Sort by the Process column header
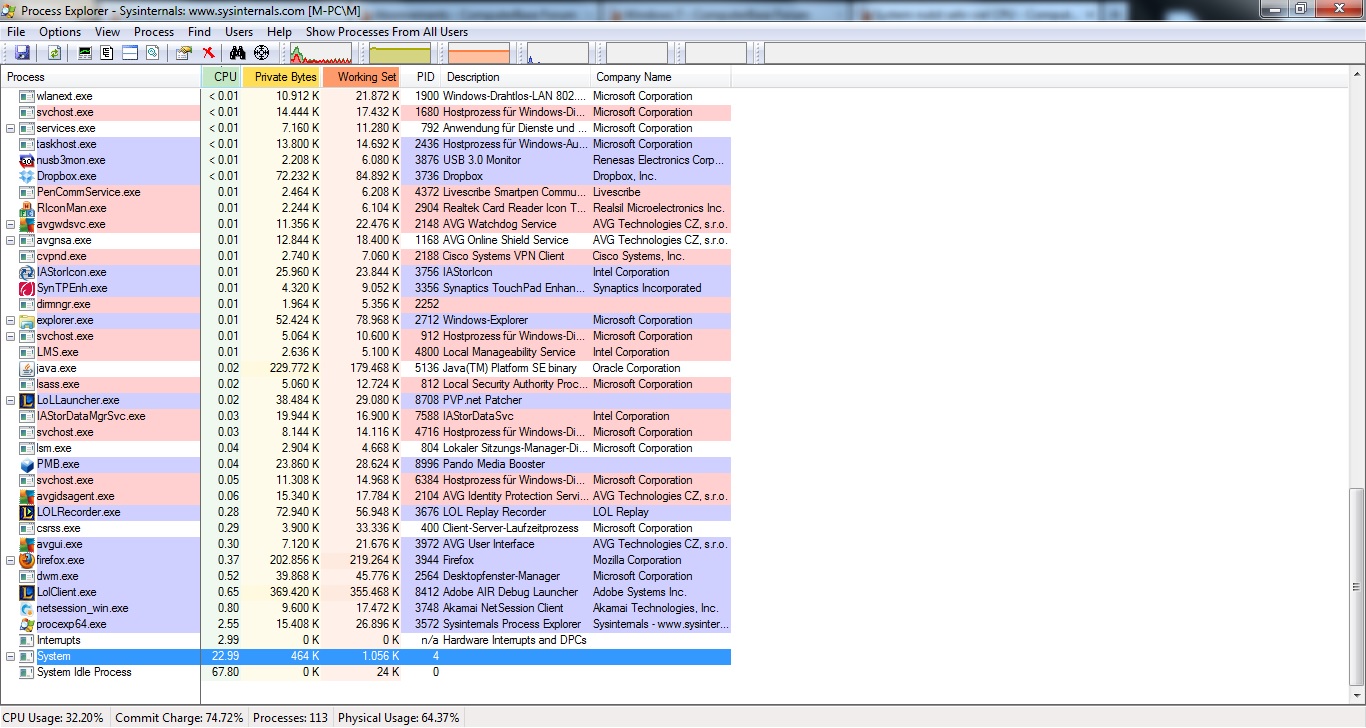The image size is (1366, 728). 100,77
